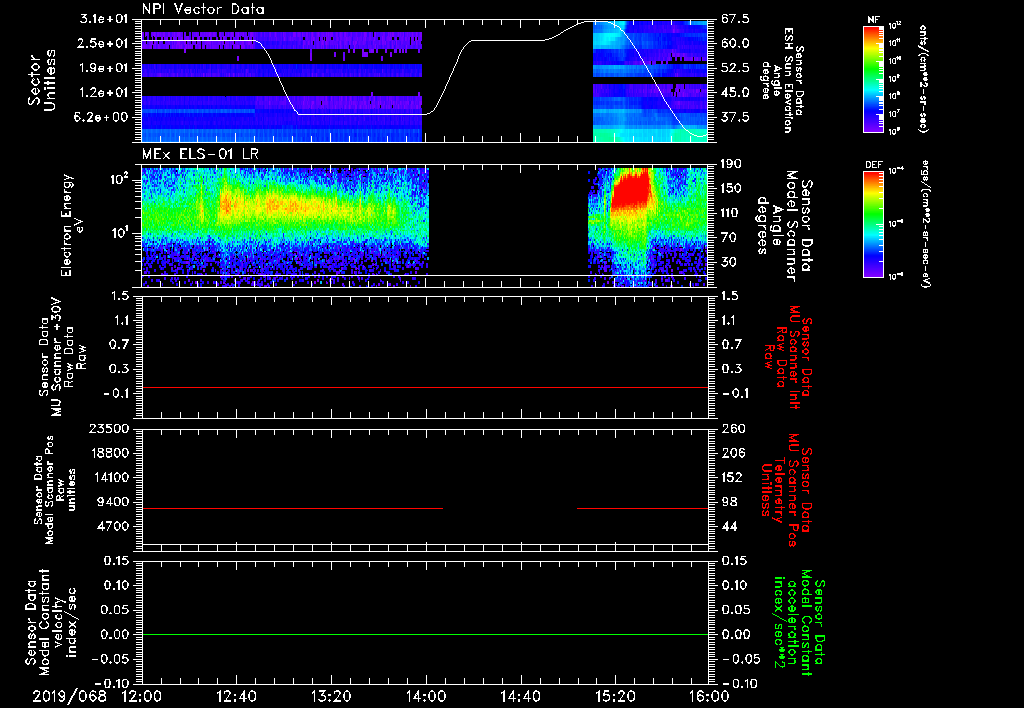Click the NF flux color bar
Image resolution: width=1024 pixels, height=708 pixels.
tap(874, 78)
